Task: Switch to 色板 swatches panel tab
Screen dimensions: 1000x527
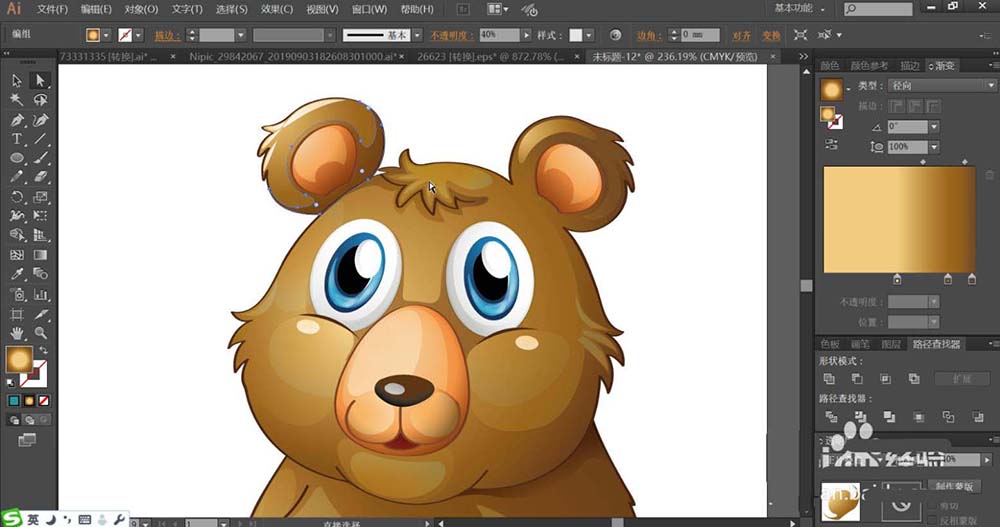Action: coord(830,344)
